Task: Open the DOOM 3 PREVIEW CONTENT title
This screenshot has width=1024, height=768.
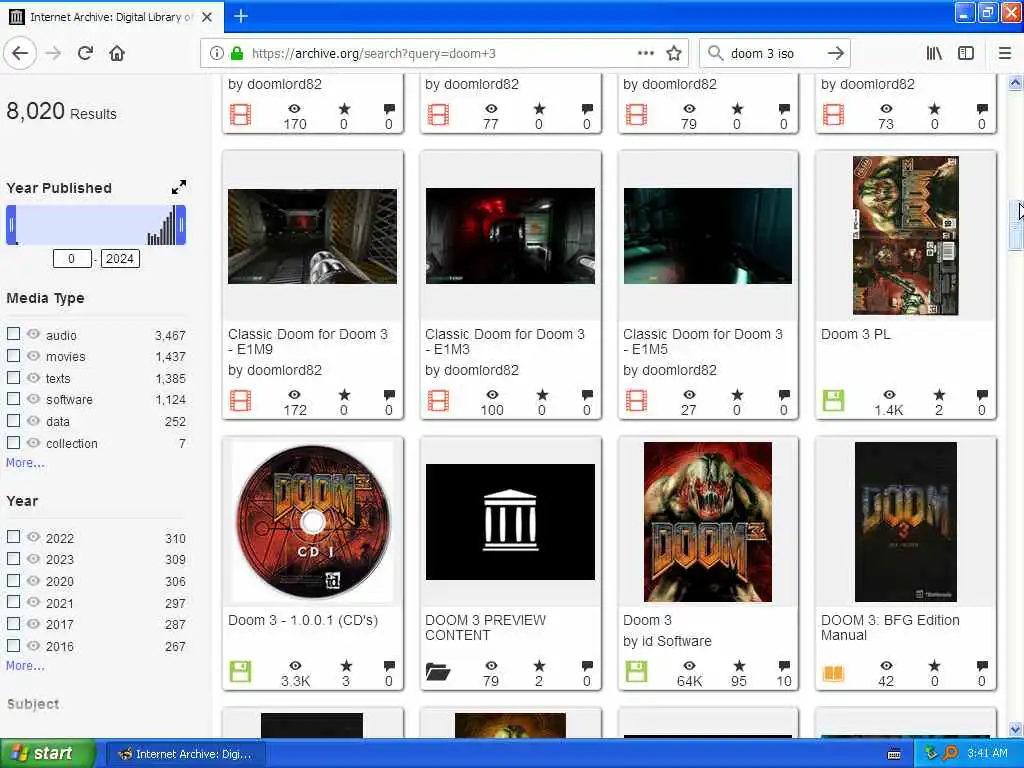Action: tap(485, 628)
